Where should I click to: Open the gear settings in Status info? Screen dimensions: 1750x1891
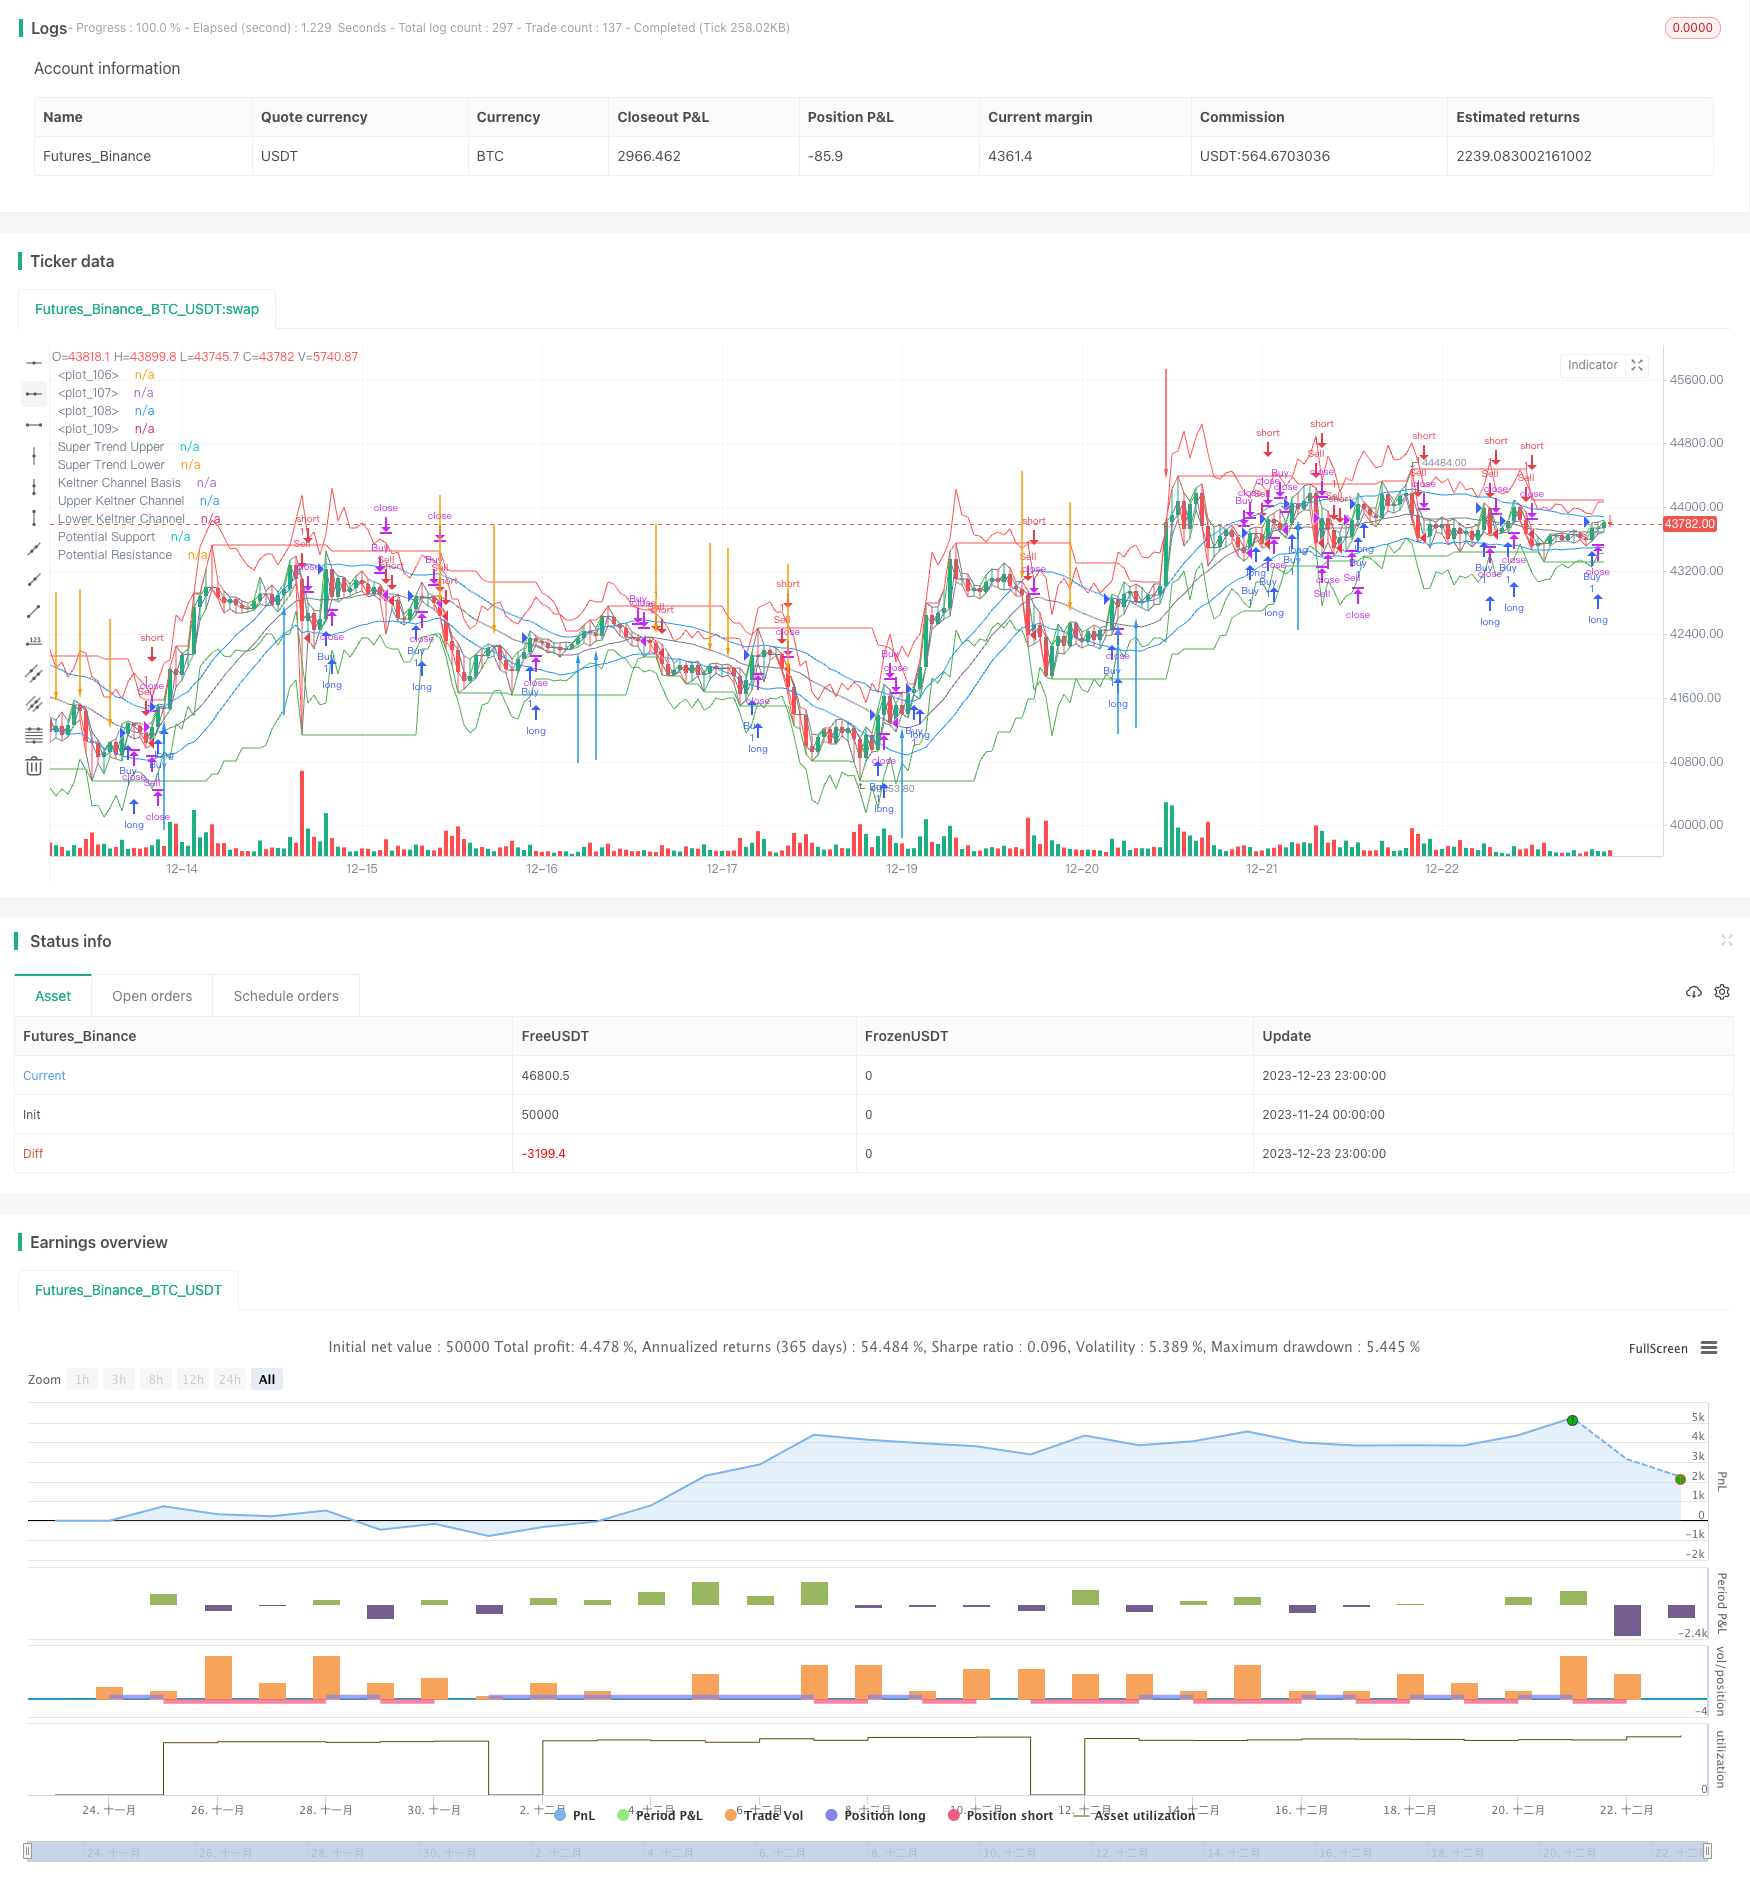coord(1722,992)
